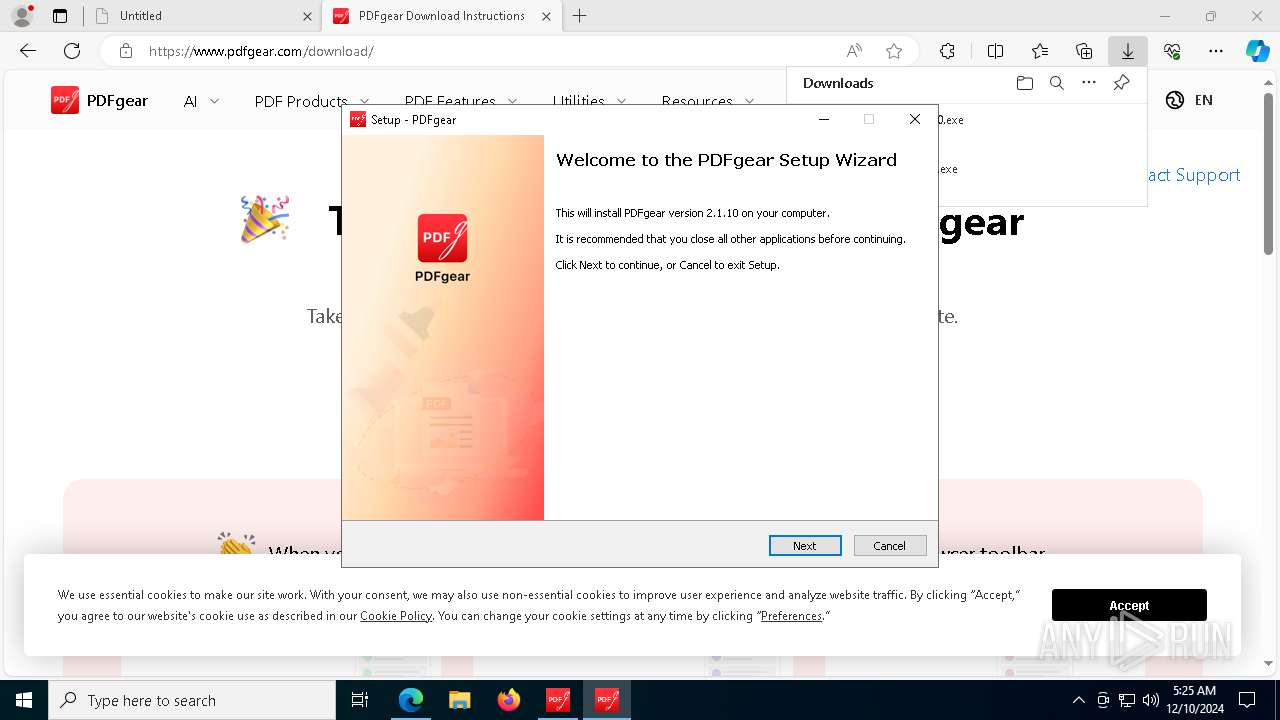Open Browser essentials heart icon
This screenshot has width=1280, height=720.
click(1172, 51)
